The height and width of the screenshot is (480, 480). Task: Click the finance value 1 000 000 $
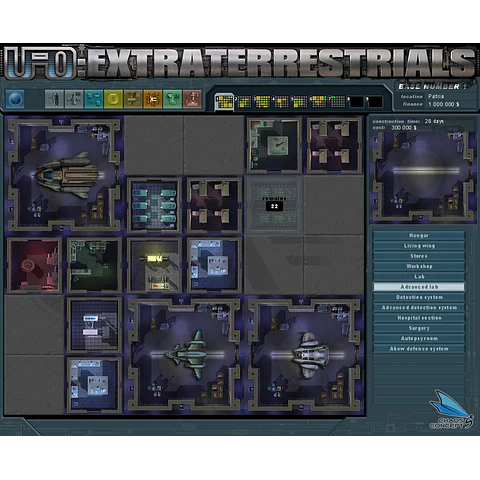tap(444, 104)
